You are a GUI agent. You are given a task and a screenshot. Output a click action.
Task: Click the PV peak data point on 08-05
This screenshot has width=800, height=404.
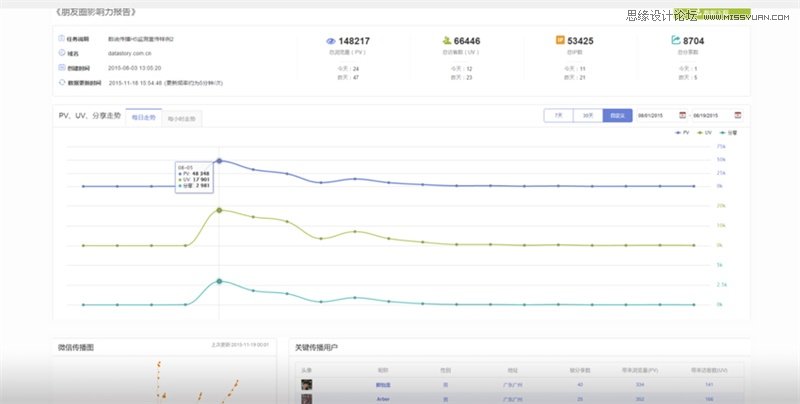[219, 161]
